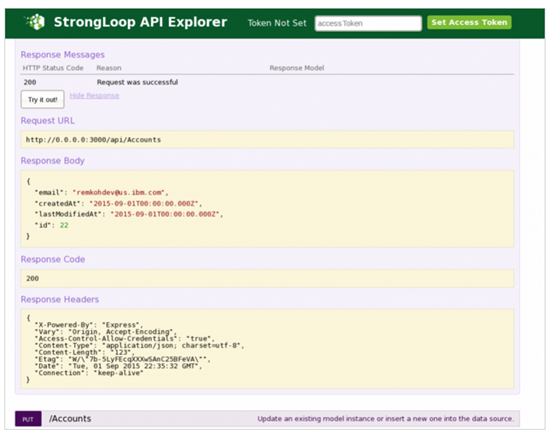Click the 'HTTP Status Code' column header
The image size is (553, 434).
[x=53, y=68]
